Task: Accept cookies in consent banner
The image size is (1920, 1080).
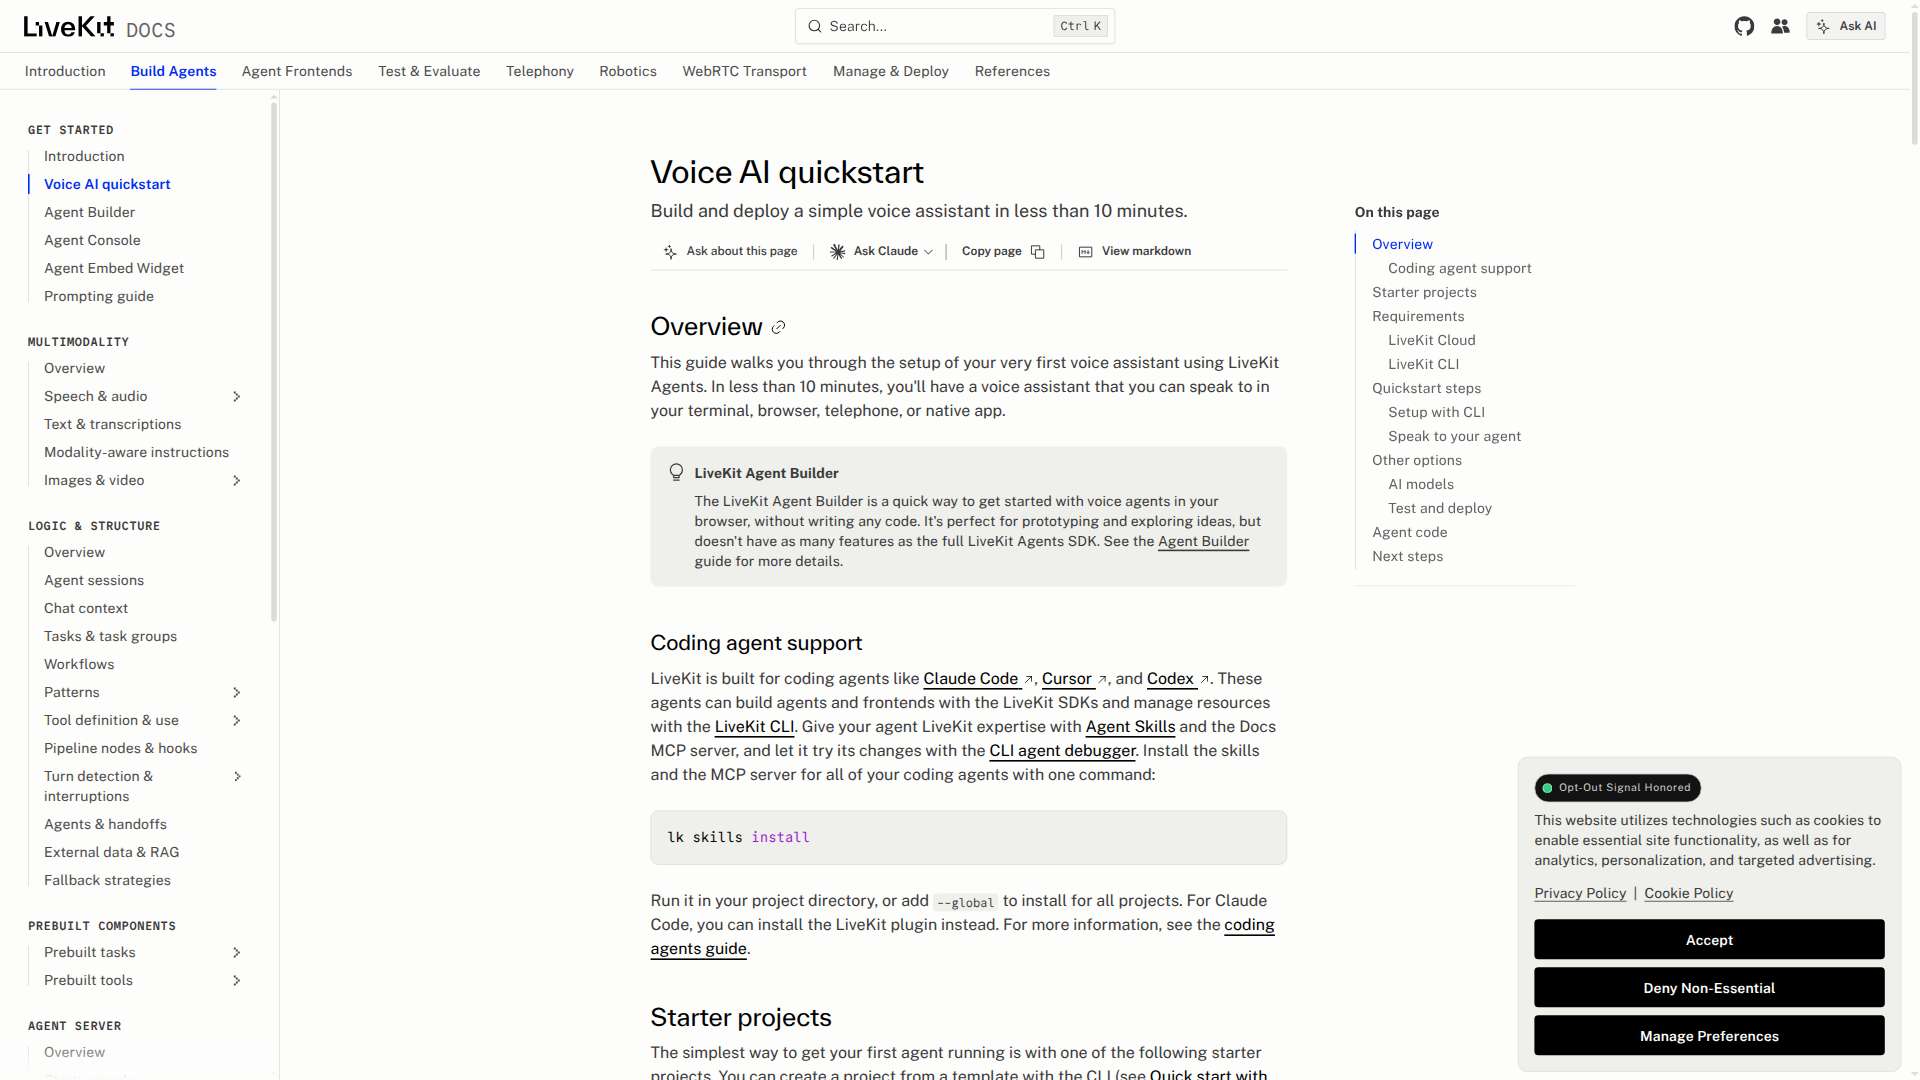Action: [1709, 940]
